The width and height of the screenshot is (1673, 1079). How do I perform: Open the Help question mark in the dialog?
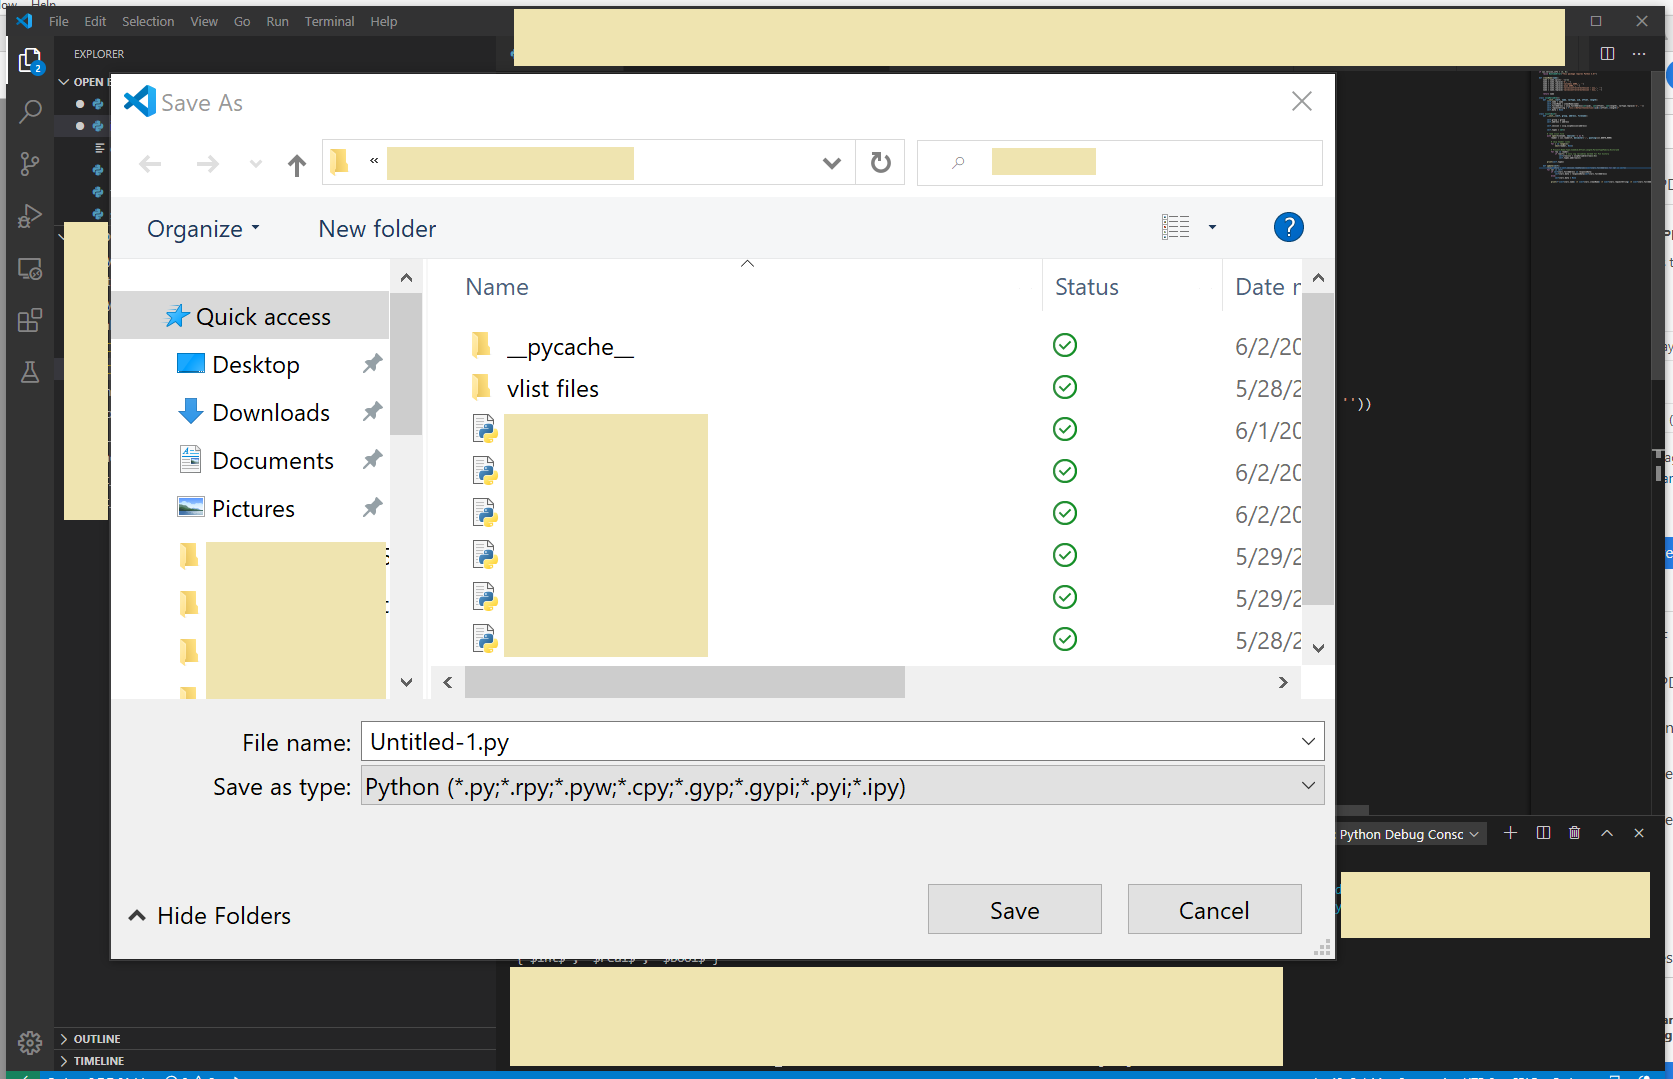1288,227
